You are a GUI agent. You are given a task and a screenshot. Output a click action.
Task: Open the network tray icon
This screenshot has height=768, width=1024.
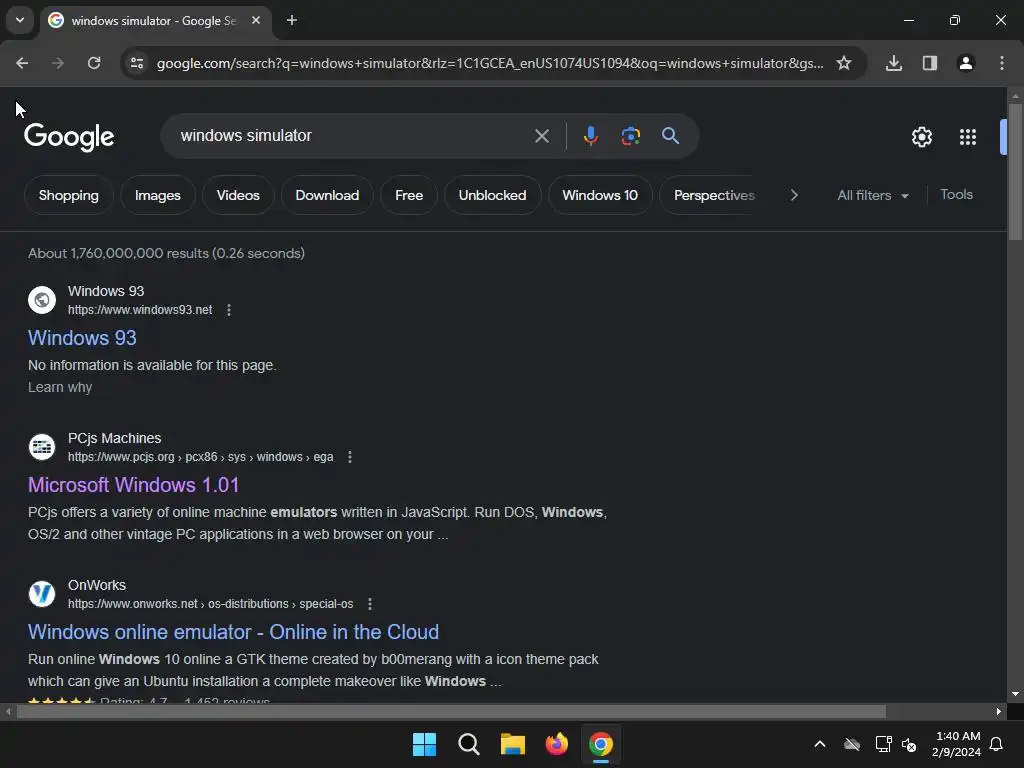click(x=883, y=744)
